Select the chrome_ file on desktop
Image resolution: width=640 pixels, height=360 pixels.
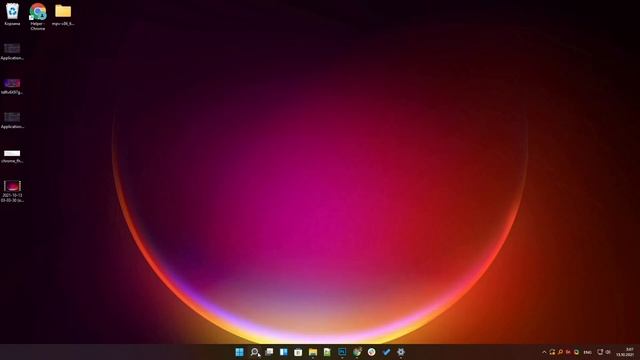click(12, 156)
